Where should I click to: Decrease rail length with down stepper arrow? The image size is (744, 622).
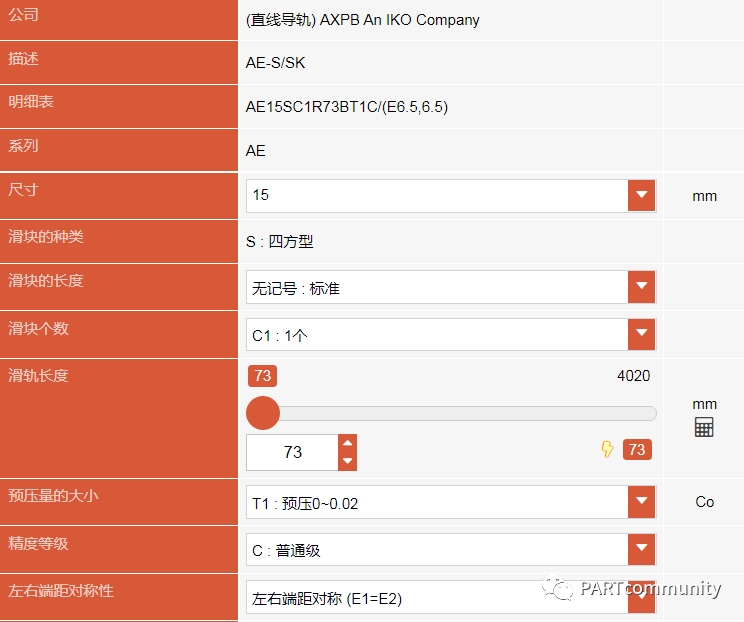pos(347,461)
